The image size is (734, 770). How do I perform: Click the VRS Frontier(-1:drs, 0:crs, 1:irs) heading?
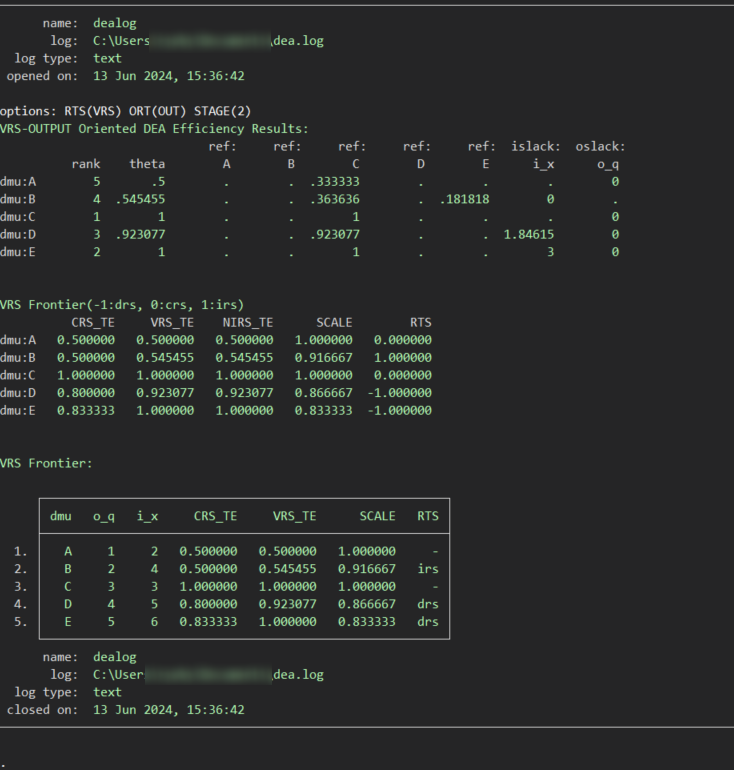pos(121,305)
